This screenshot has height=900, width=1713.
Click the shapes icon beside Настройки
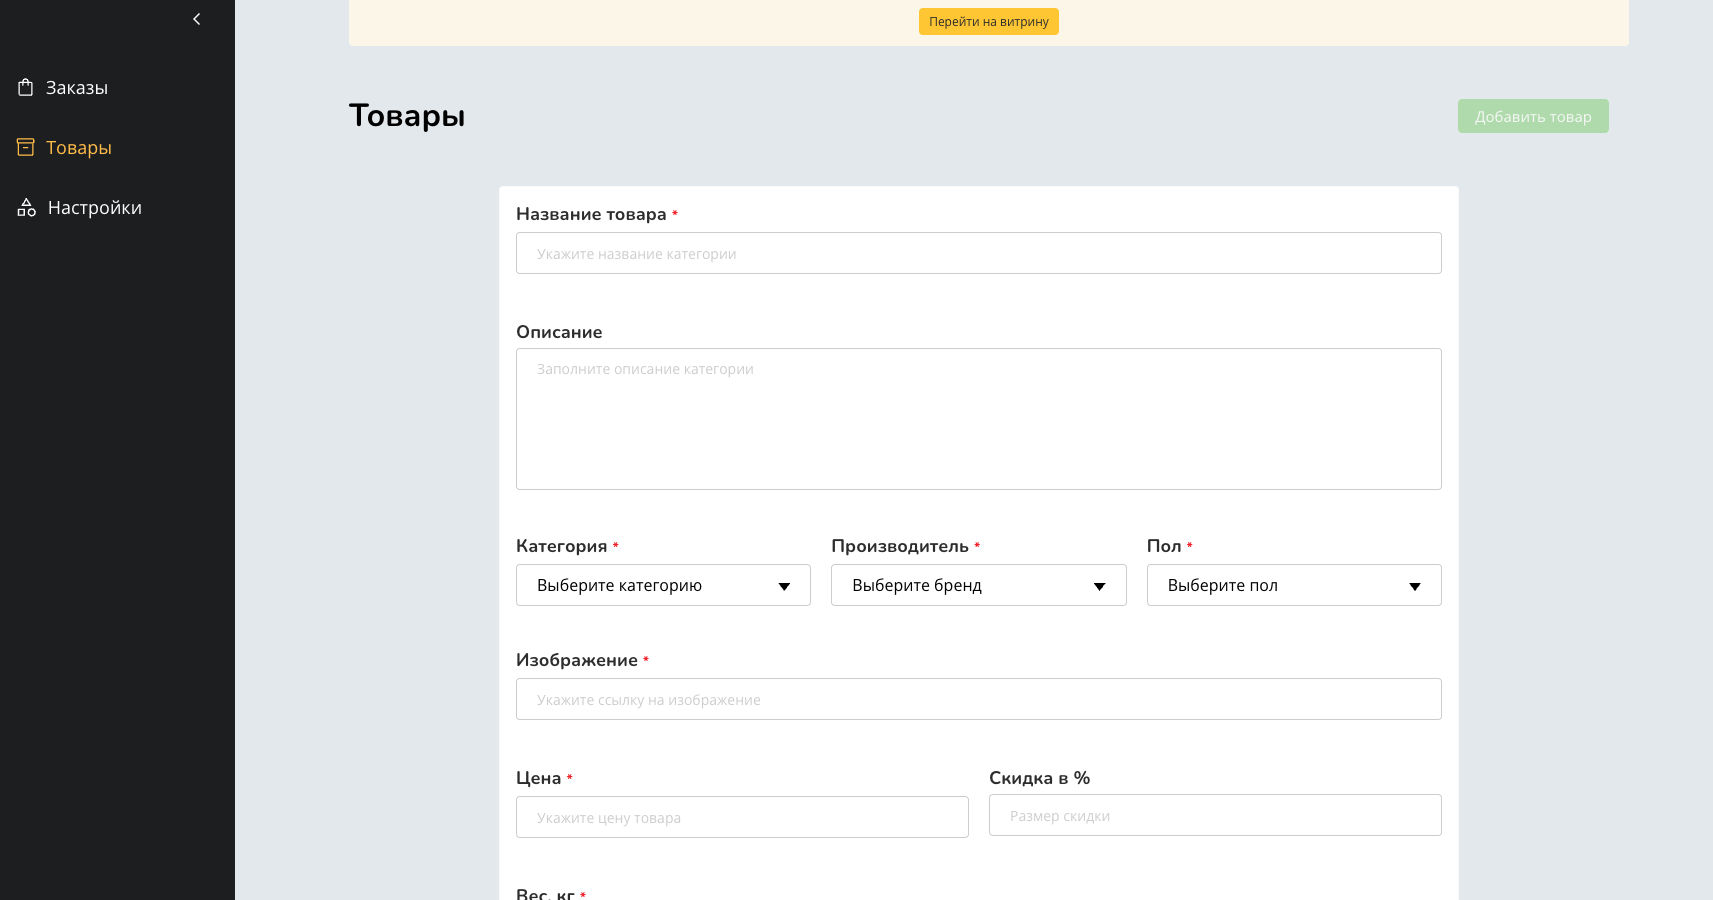coord(27,208)
